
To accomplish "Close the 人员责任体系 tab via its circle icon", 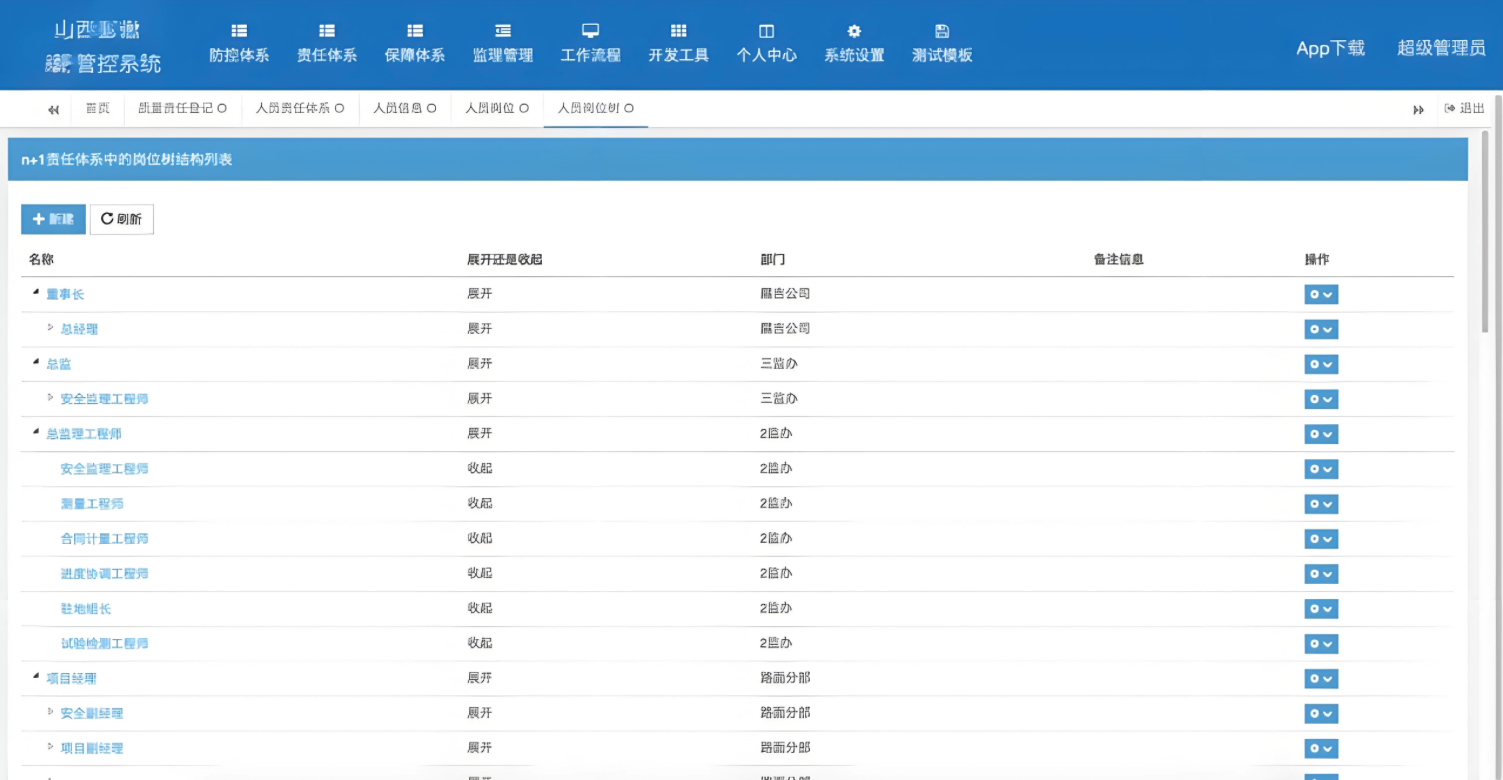I will tap(340, 109).
